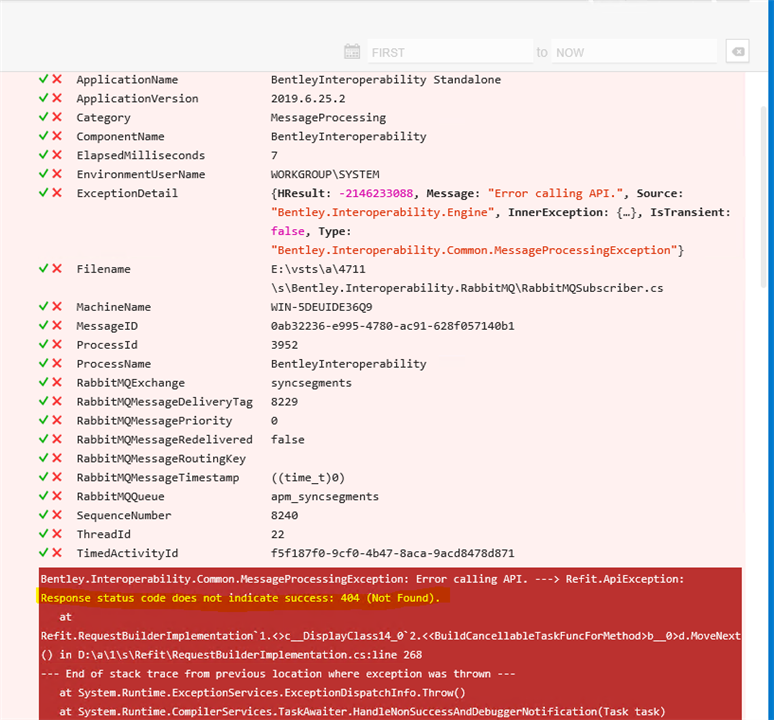
Task: Exclude filter X for ThreadId
Action: [x=57, y=533]
